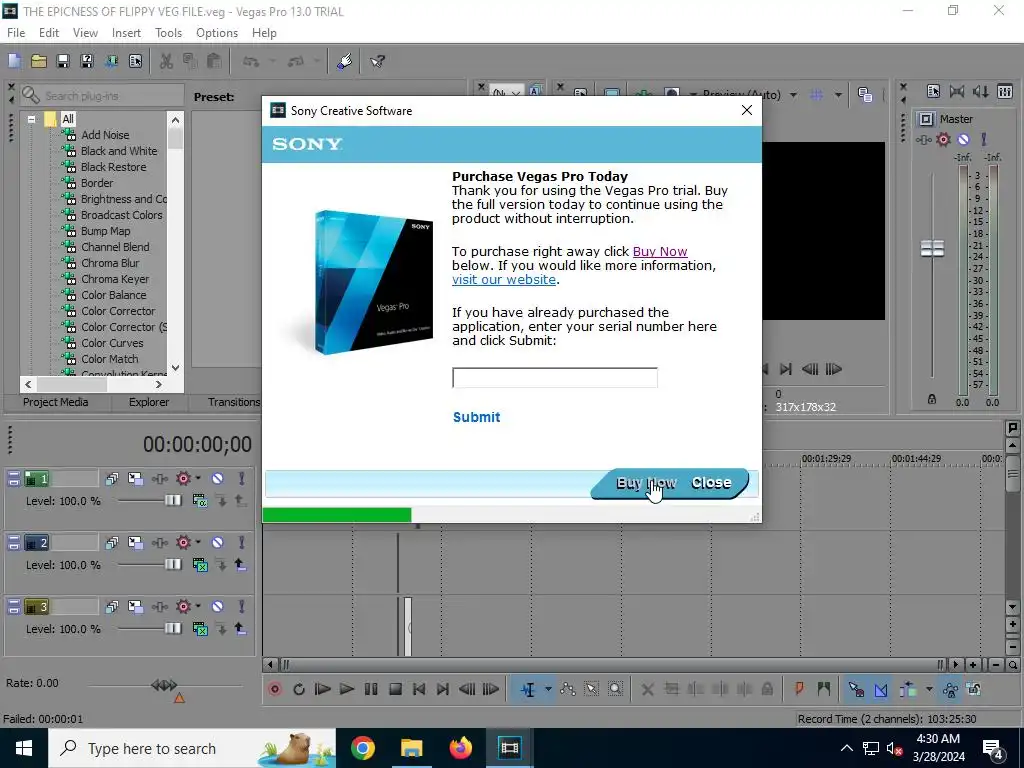
Task: Click the Insert Region green flags icon
Action: [x=824, y=689]
